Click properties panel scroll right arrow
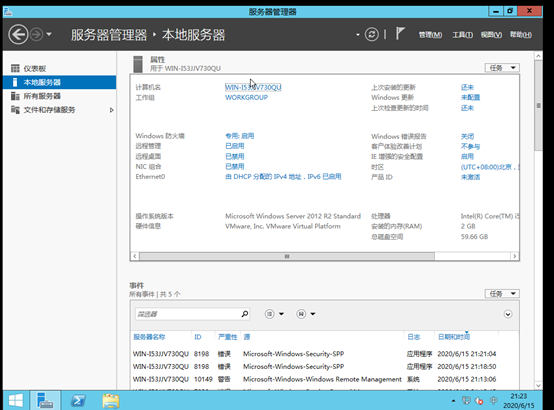The width and height of the screenshot is (554, 410). click(515, 256)
